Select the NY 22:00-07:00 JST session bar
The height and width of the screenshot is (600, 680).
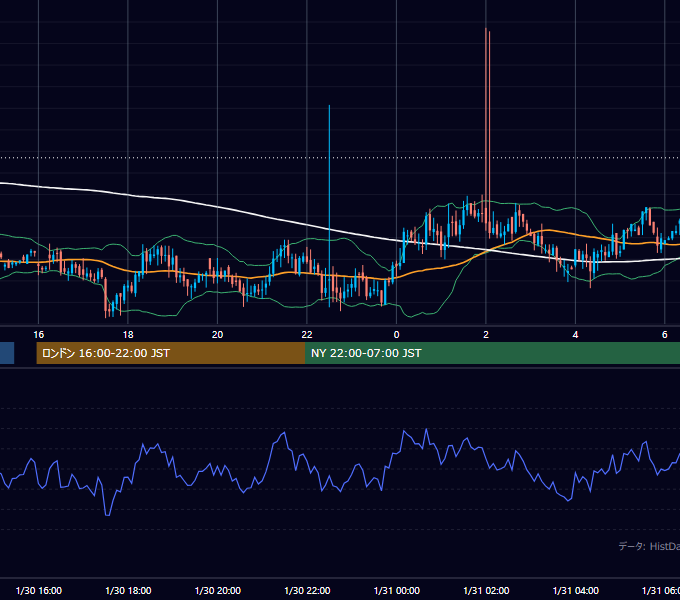coord(493,353)
